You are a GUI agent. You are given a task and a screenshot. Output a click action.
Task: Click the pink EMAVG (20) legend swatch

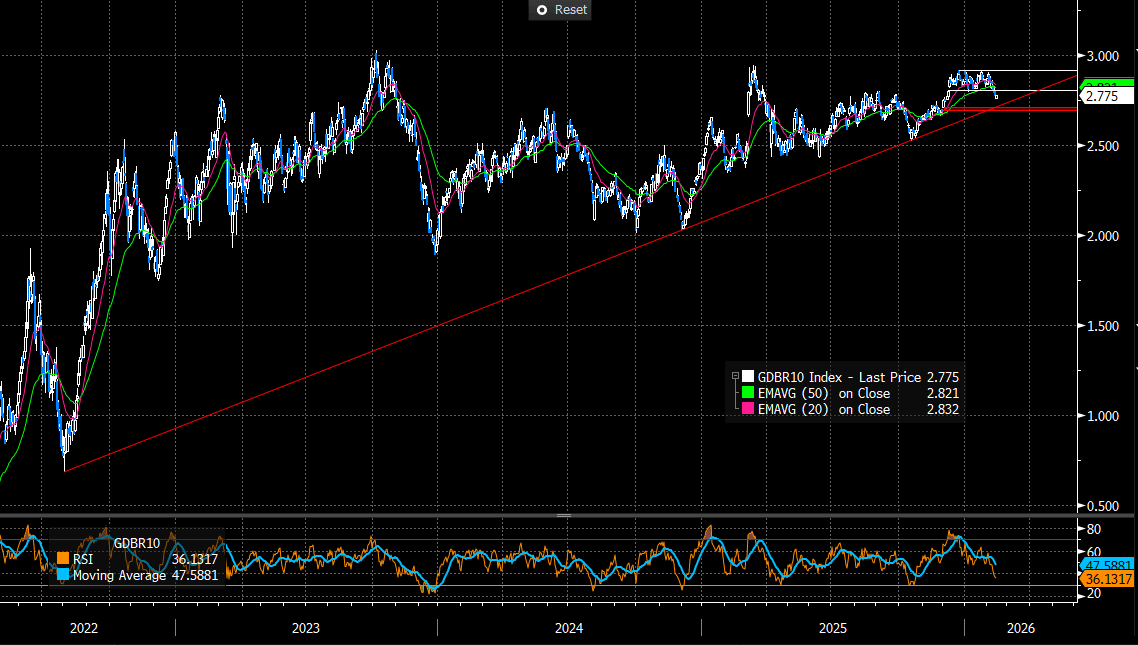coord(747,409)
